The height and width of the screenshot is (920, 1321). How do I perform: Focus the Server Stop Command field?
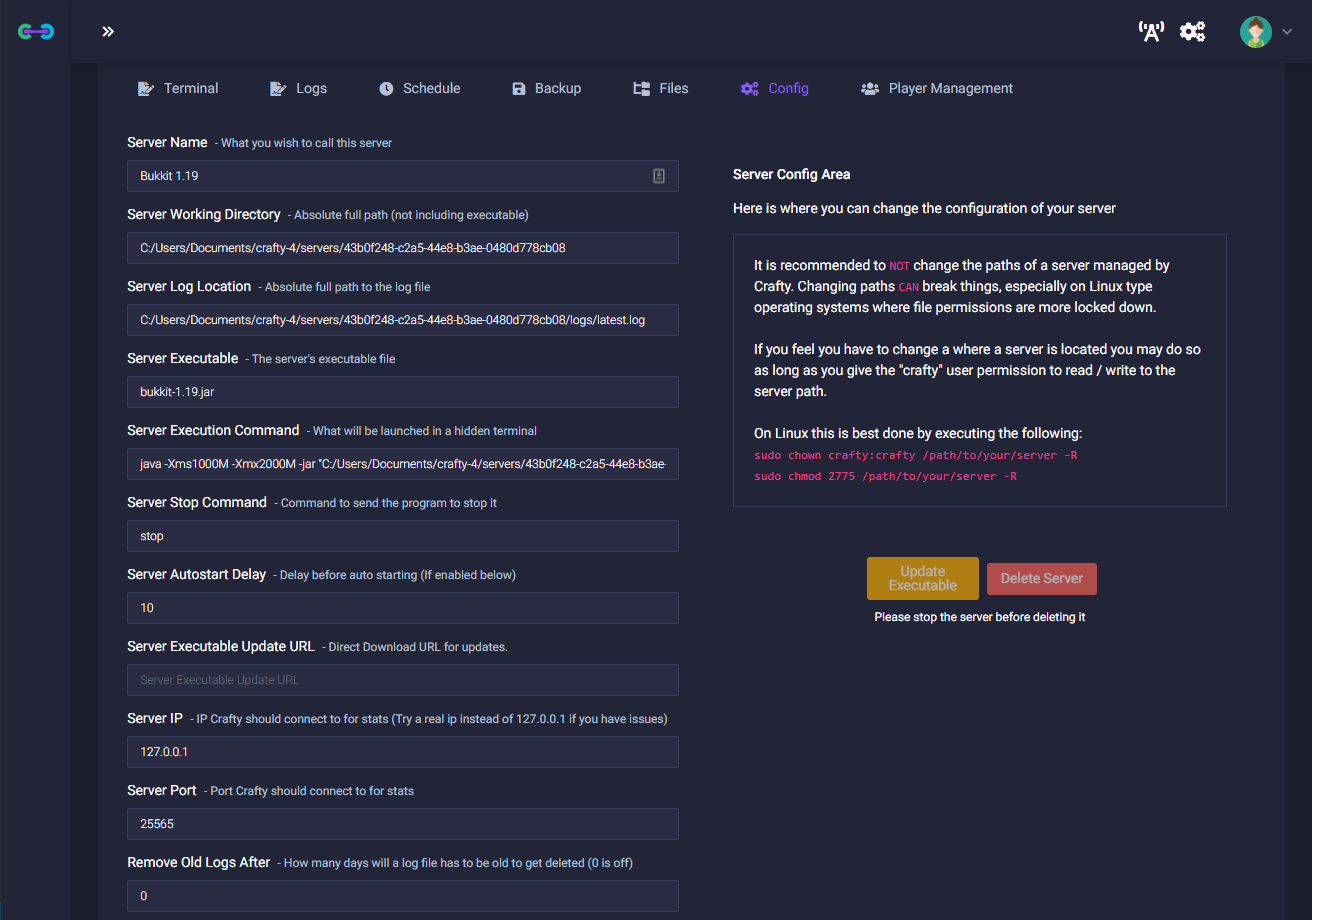[402, 536]
